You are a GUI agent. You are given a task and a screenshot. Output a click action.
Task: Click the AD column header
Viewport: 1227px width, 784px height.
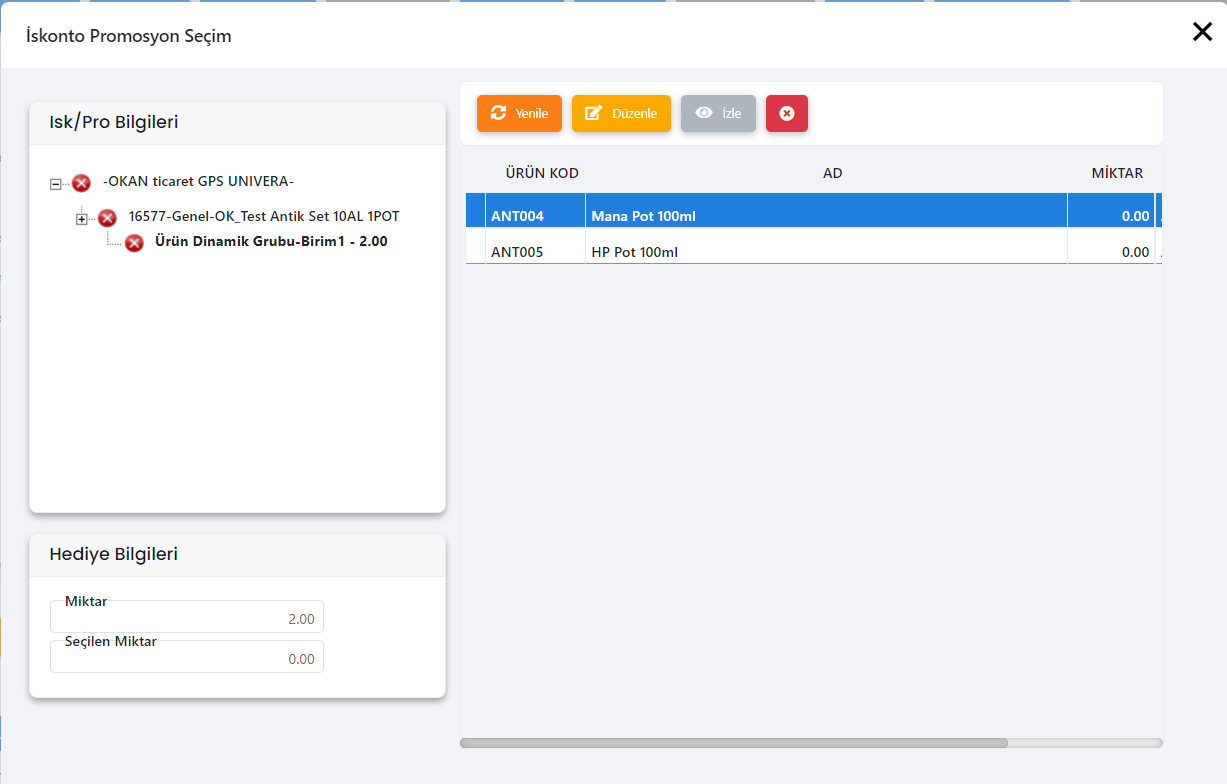point(833,173)
